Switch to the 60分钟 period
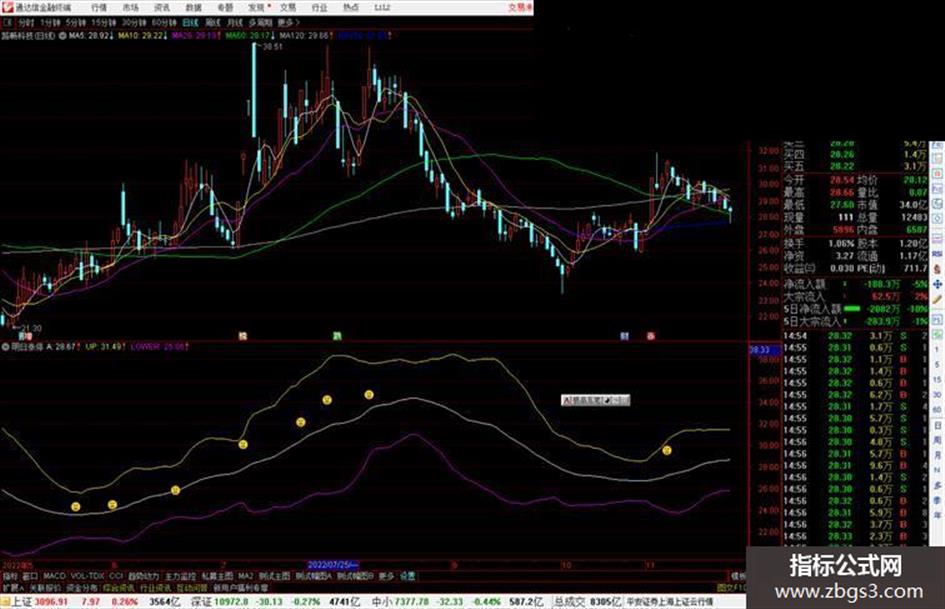This screenshot has height=609, width=945. coord(163,22)
